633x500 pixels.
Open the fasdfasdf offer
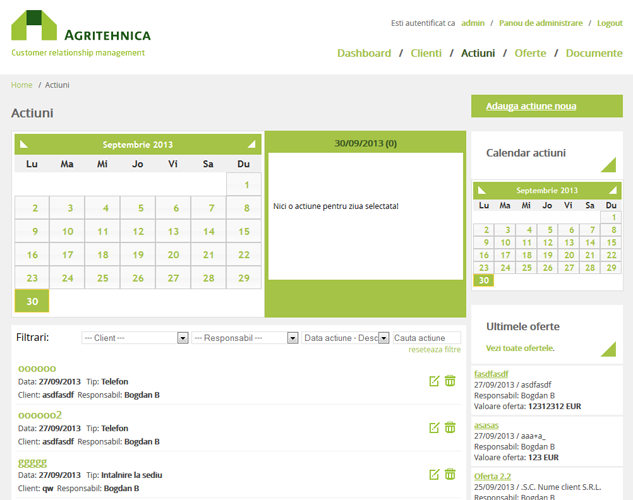click(491, 374)
